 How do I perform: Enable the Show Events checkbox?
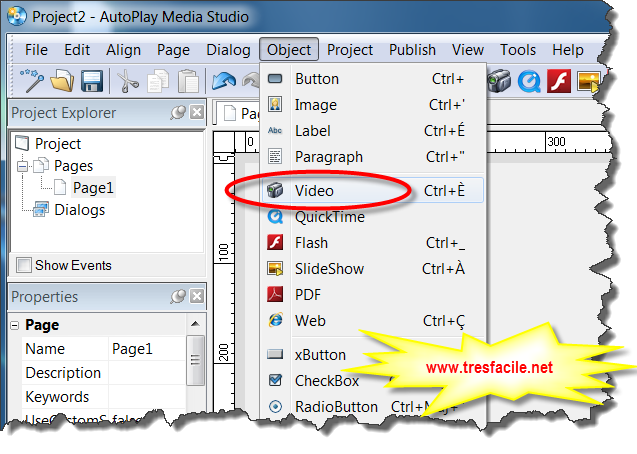(24, 265)
